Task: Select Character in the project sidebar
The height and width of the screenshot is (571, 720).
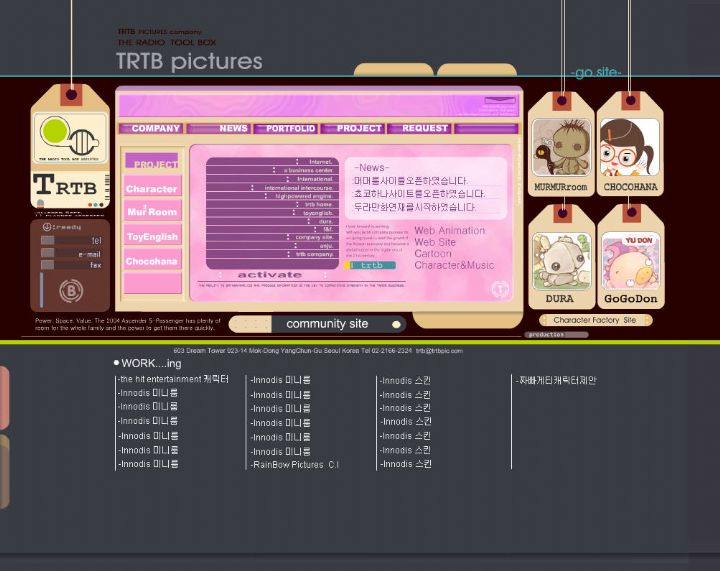Action: pos(152,188)
